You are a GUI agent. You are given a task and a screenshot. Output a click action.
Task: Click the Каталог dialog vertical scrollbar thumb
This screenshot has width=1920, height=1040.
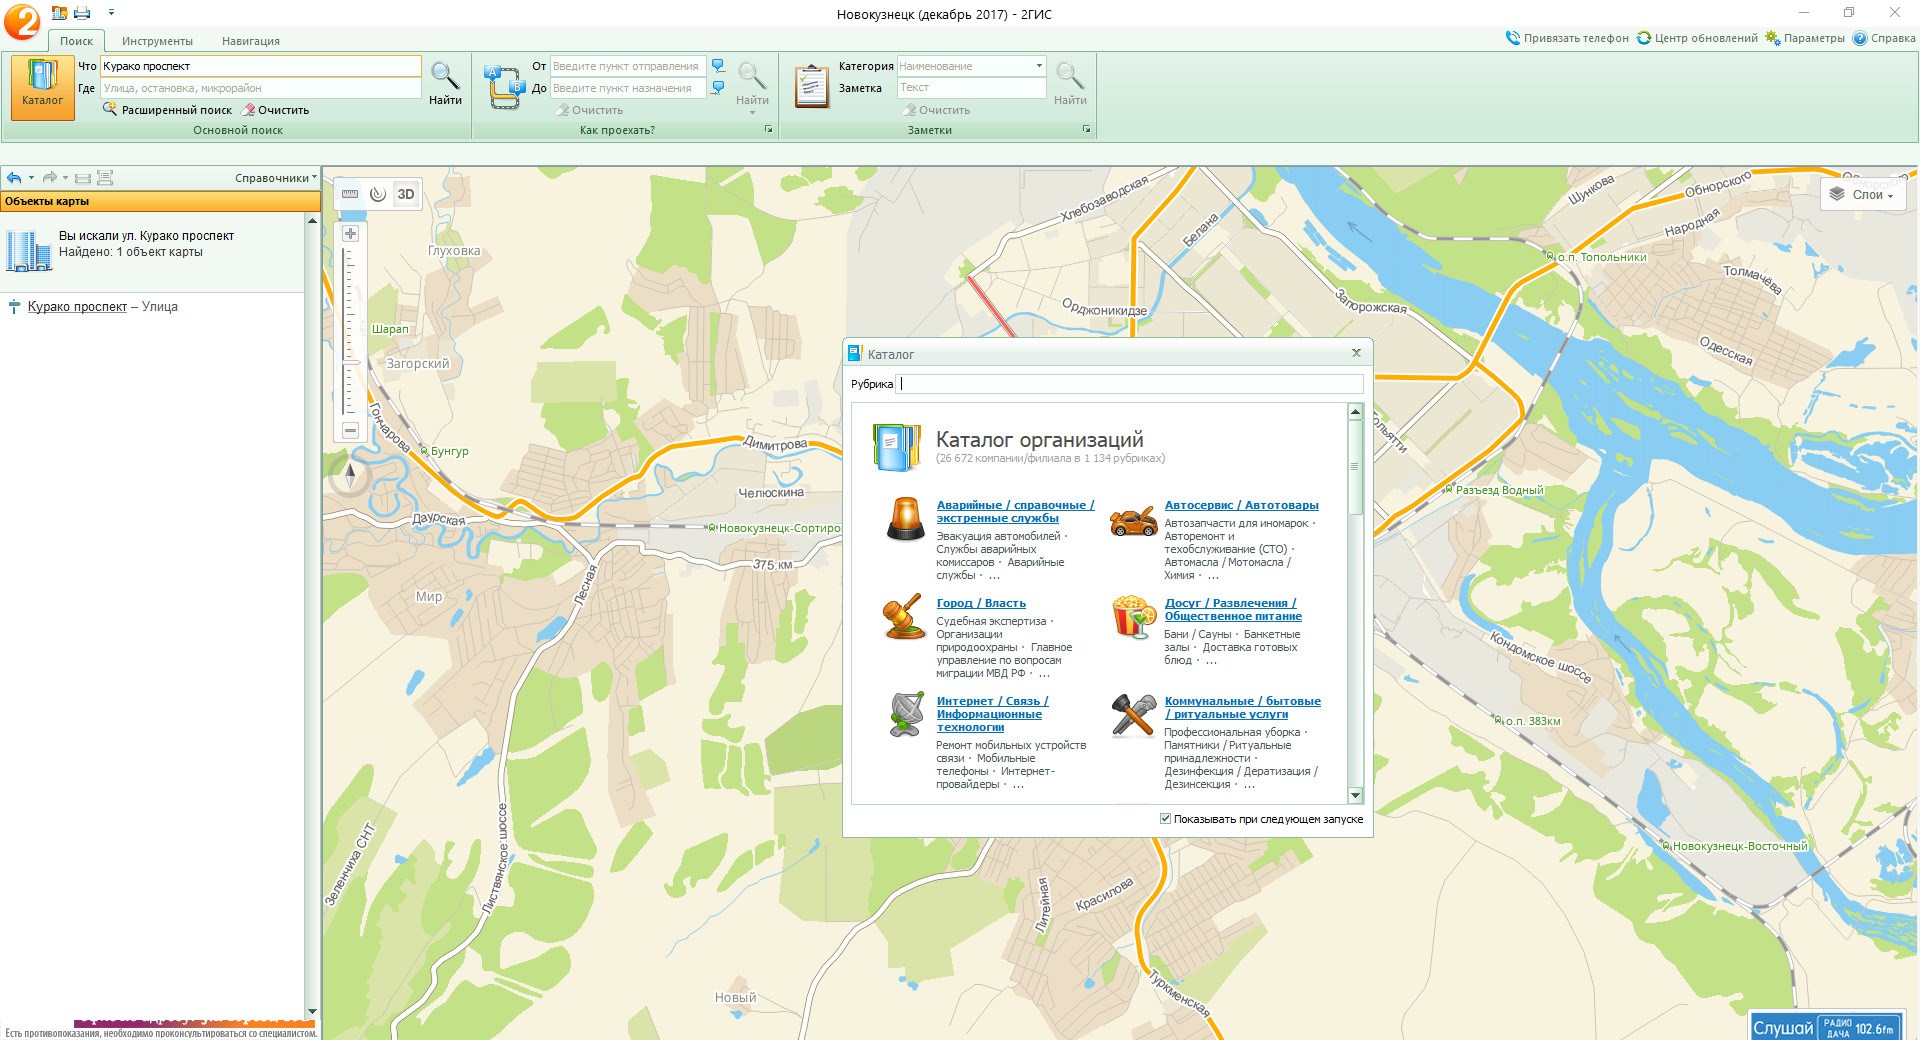1355,467
